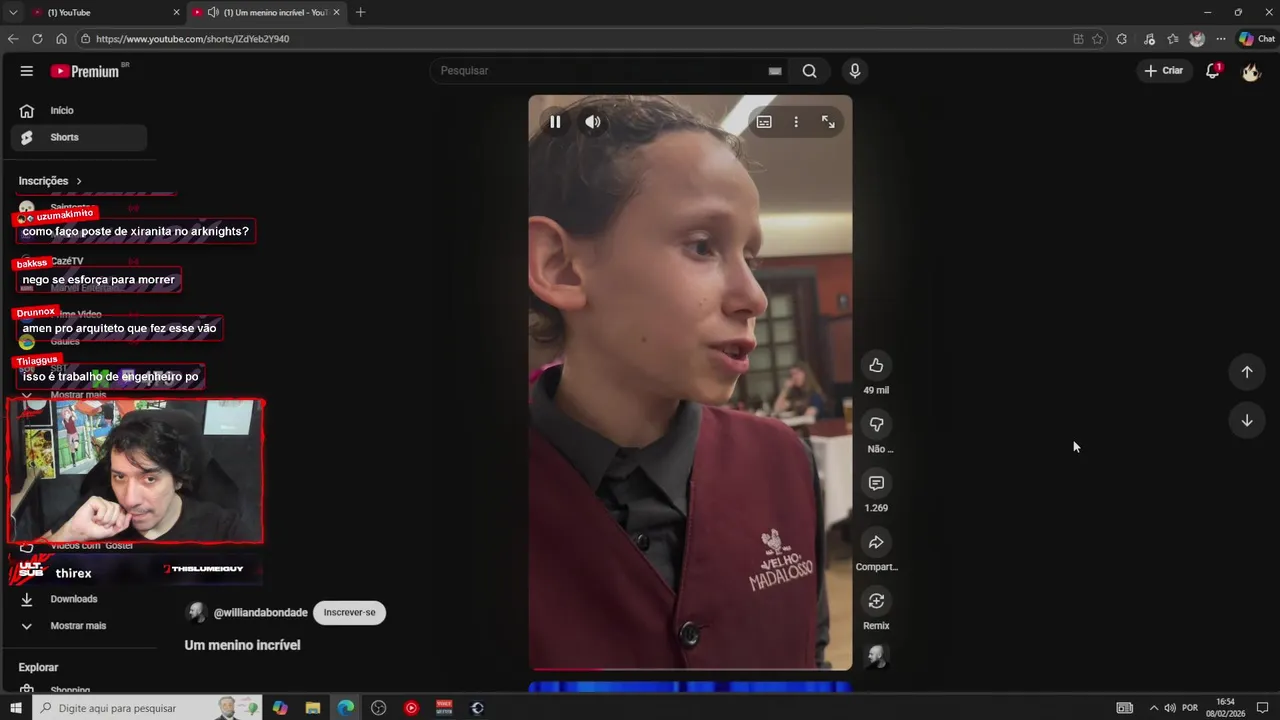Expand the Short to fullscreen

[x=828, y=122]
